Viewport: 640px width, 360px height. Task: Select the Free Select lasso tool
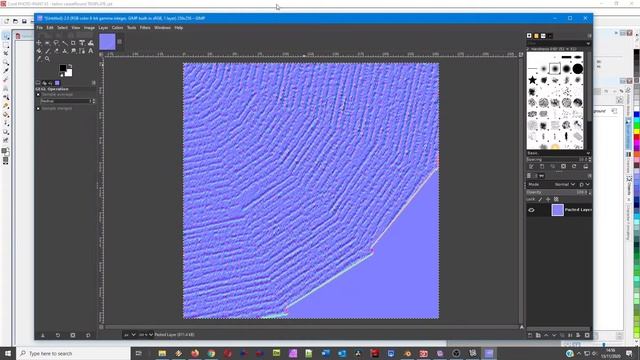(x=56, y=43)
